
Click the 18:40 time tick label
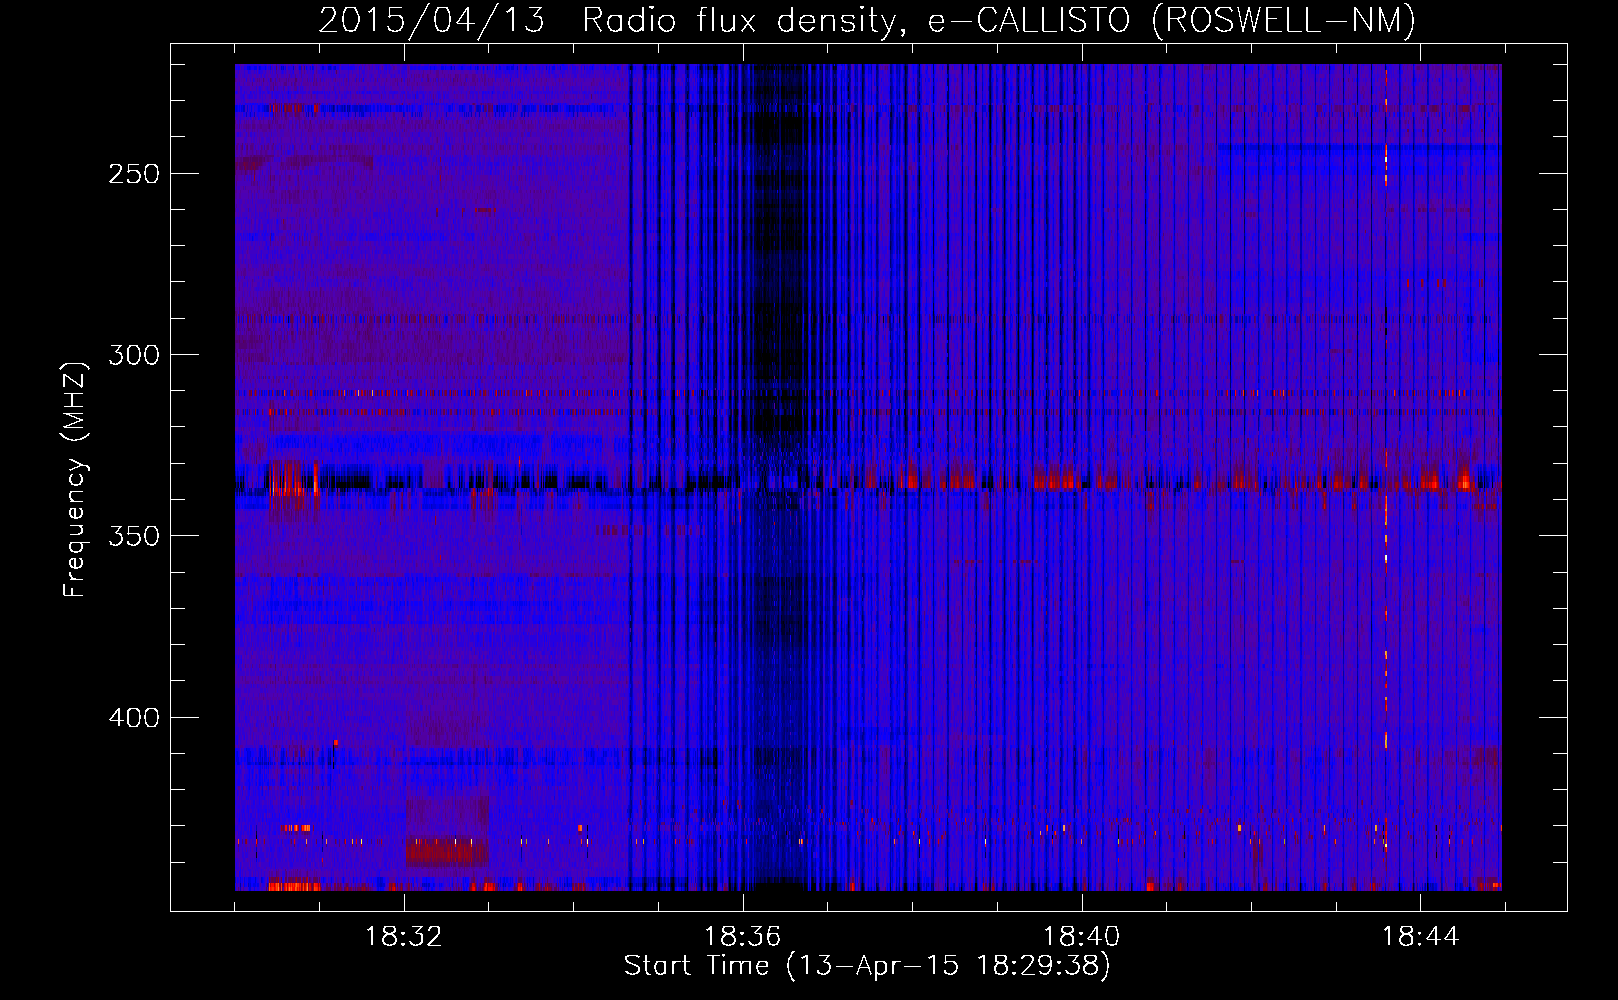click(1081, 936)
